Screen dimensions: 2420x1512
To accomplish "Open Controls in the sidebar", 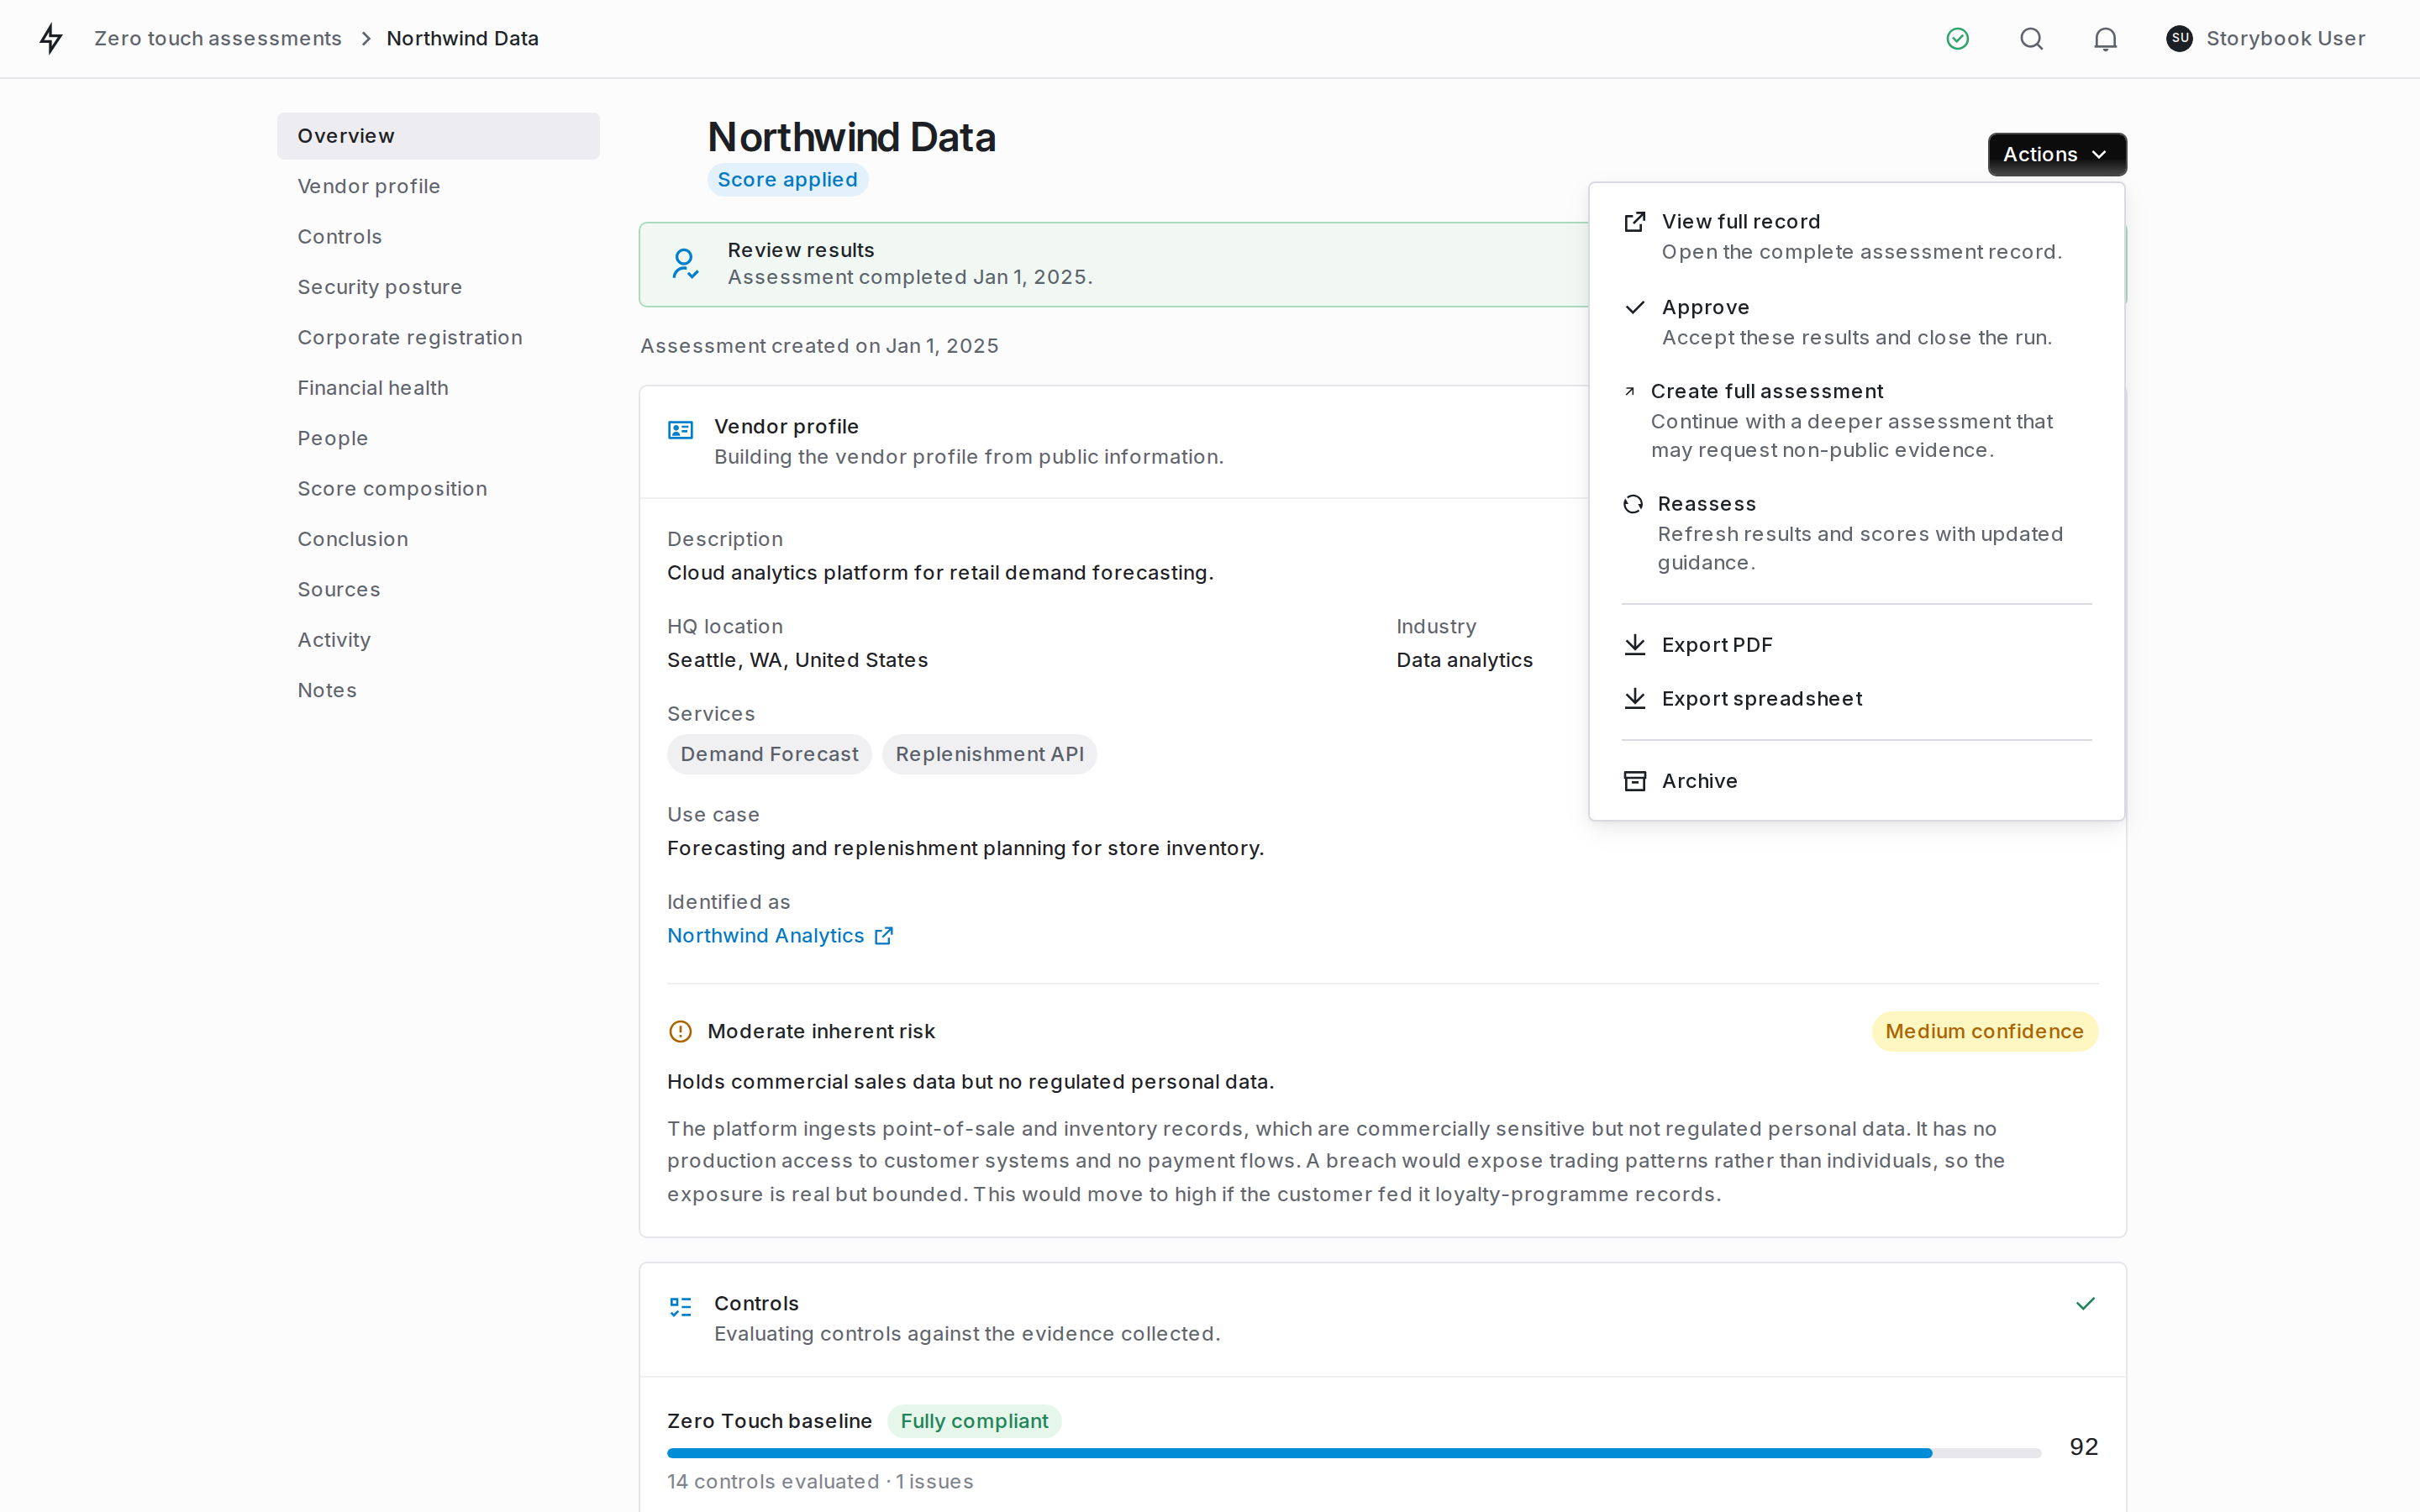I will [438, 237].
